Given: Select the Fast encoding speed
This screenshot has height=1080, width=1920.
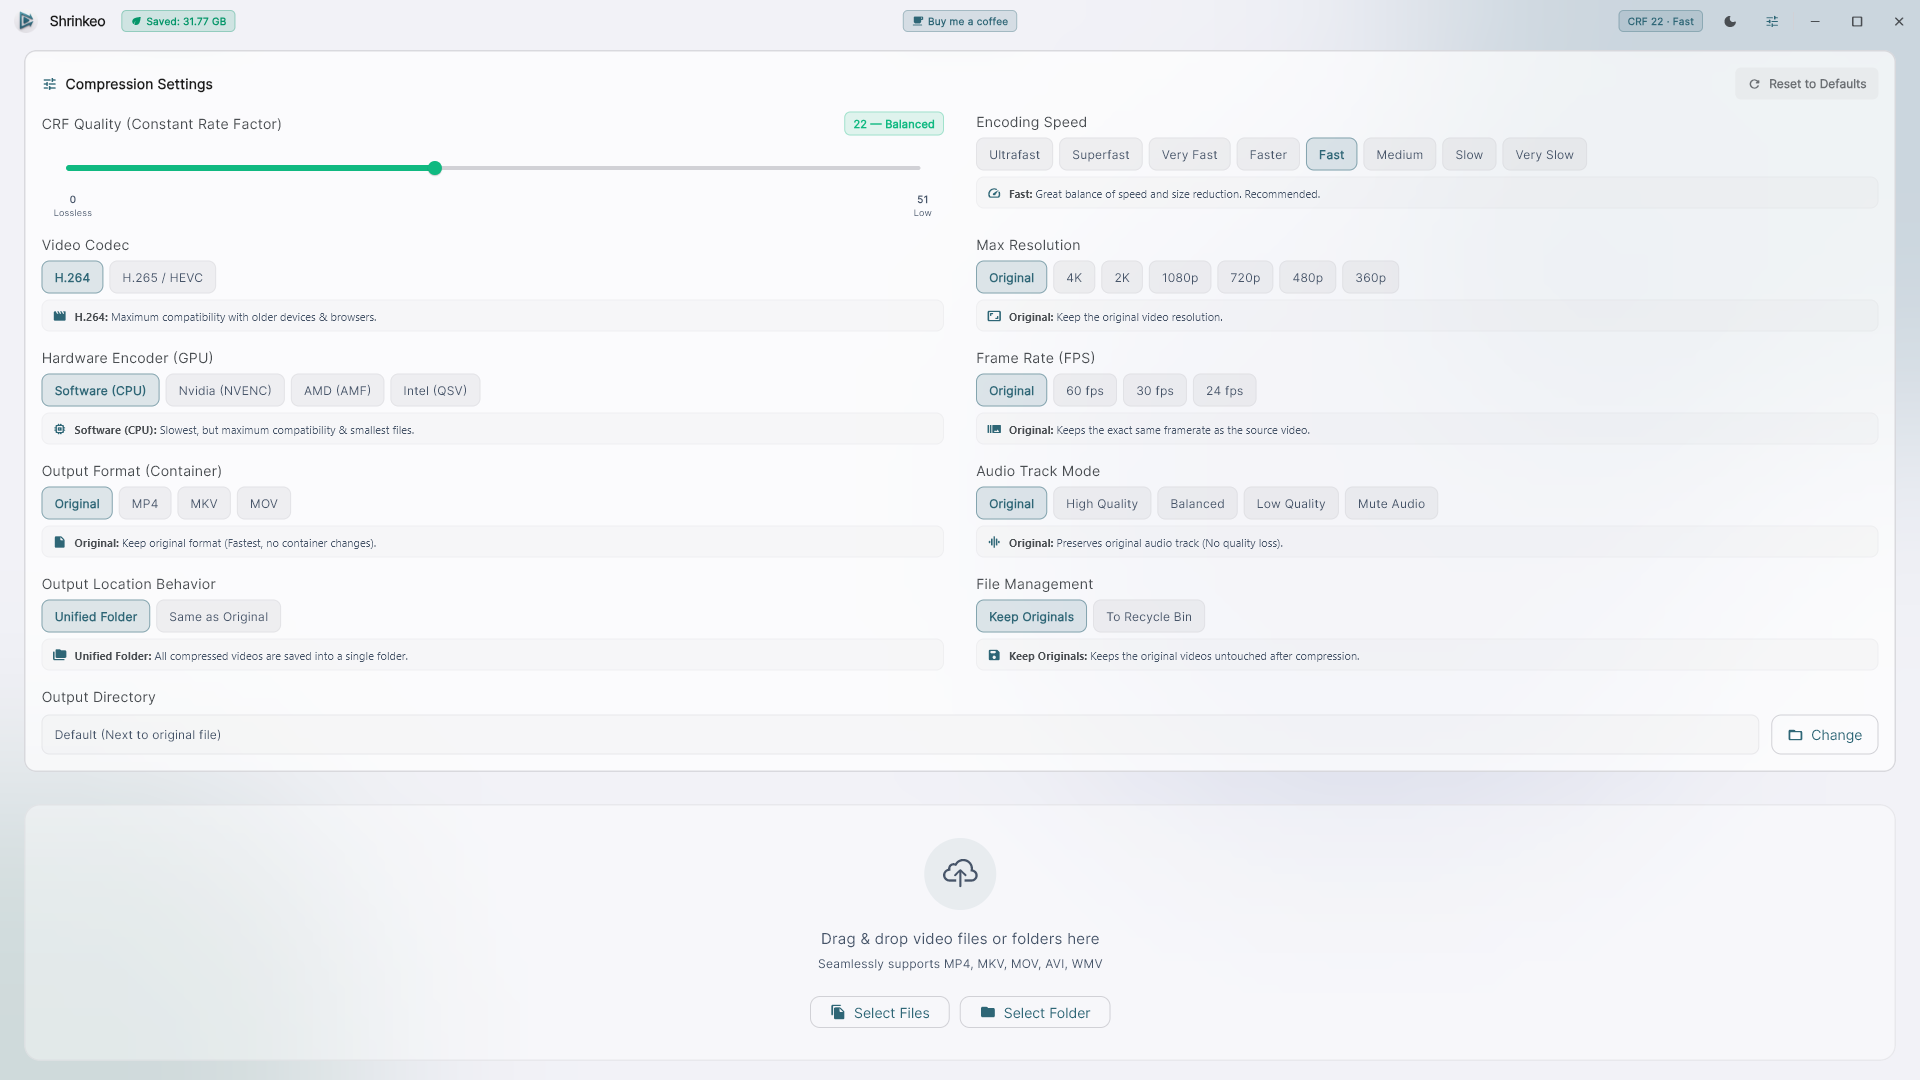Looking at the screenshot, I should coord(1332,155).
